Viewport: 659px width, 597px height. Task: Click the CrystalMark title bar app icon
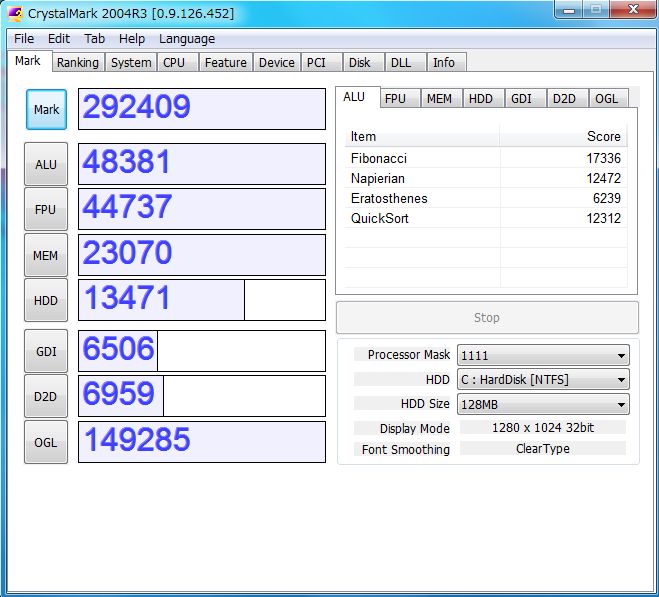pyautogui.click(x=15, y=13)
